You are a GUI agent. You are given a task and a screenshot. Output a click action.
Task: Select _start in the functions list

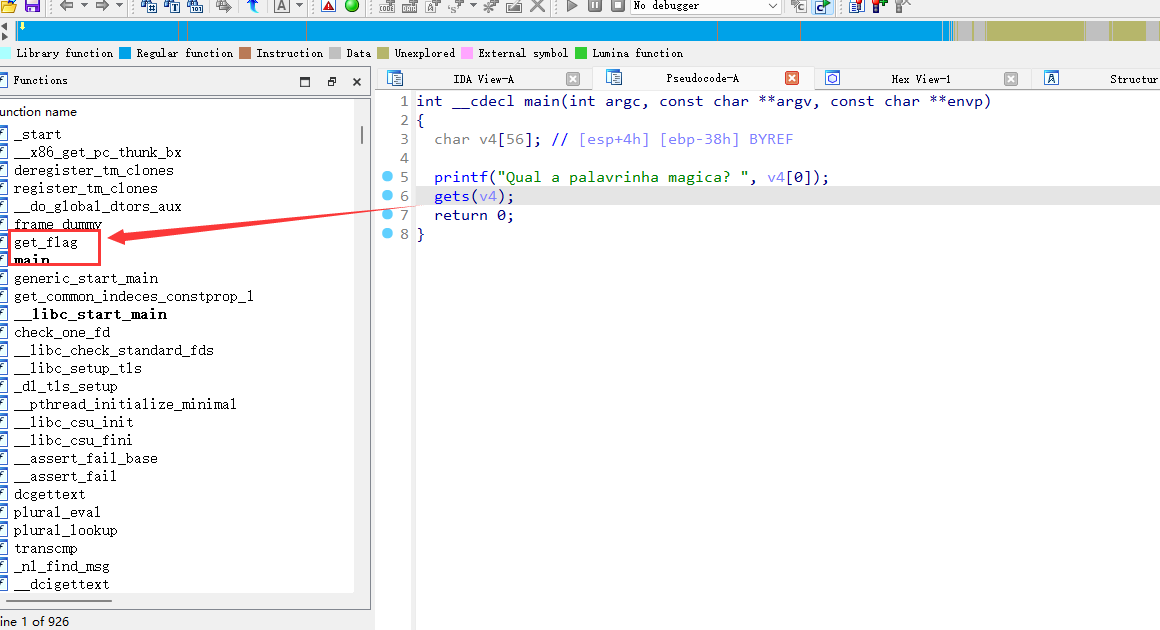click(37, 134)
